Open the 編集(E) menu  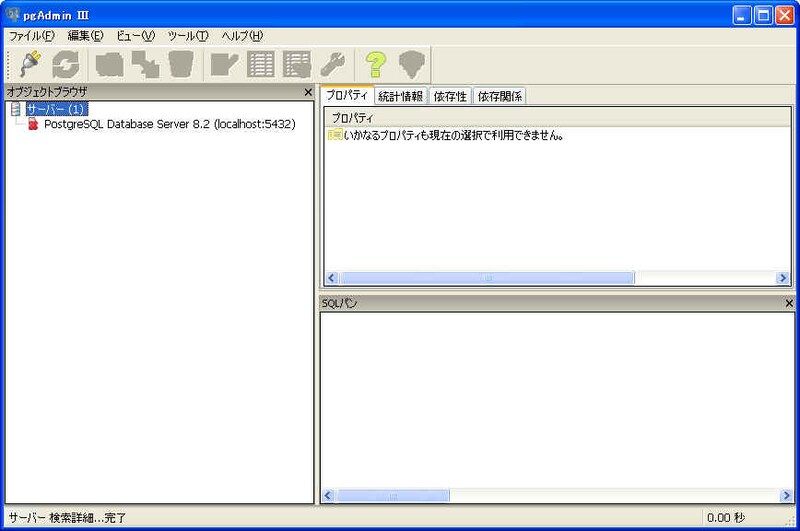click(x=85, y=36)
